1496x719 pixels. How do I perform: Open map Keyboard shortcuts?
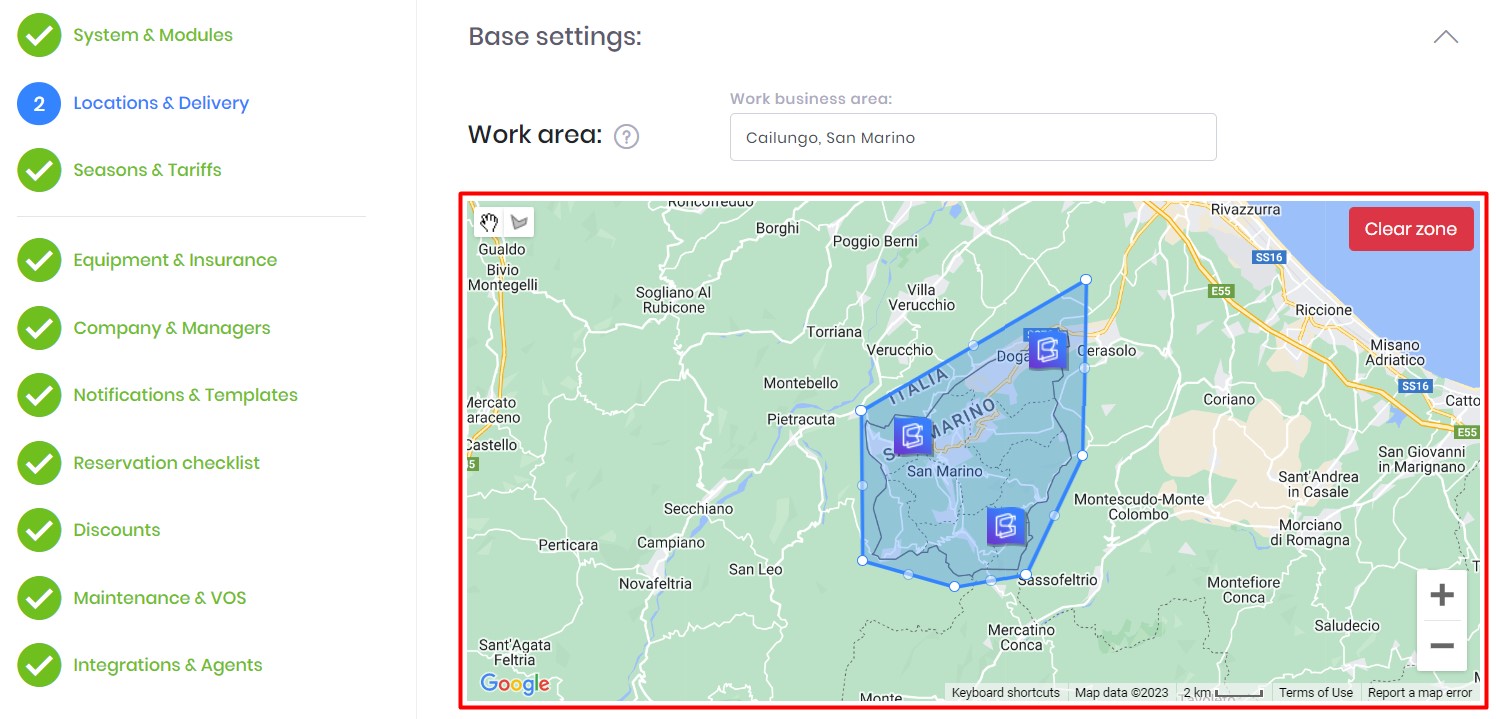point(1005,692)
